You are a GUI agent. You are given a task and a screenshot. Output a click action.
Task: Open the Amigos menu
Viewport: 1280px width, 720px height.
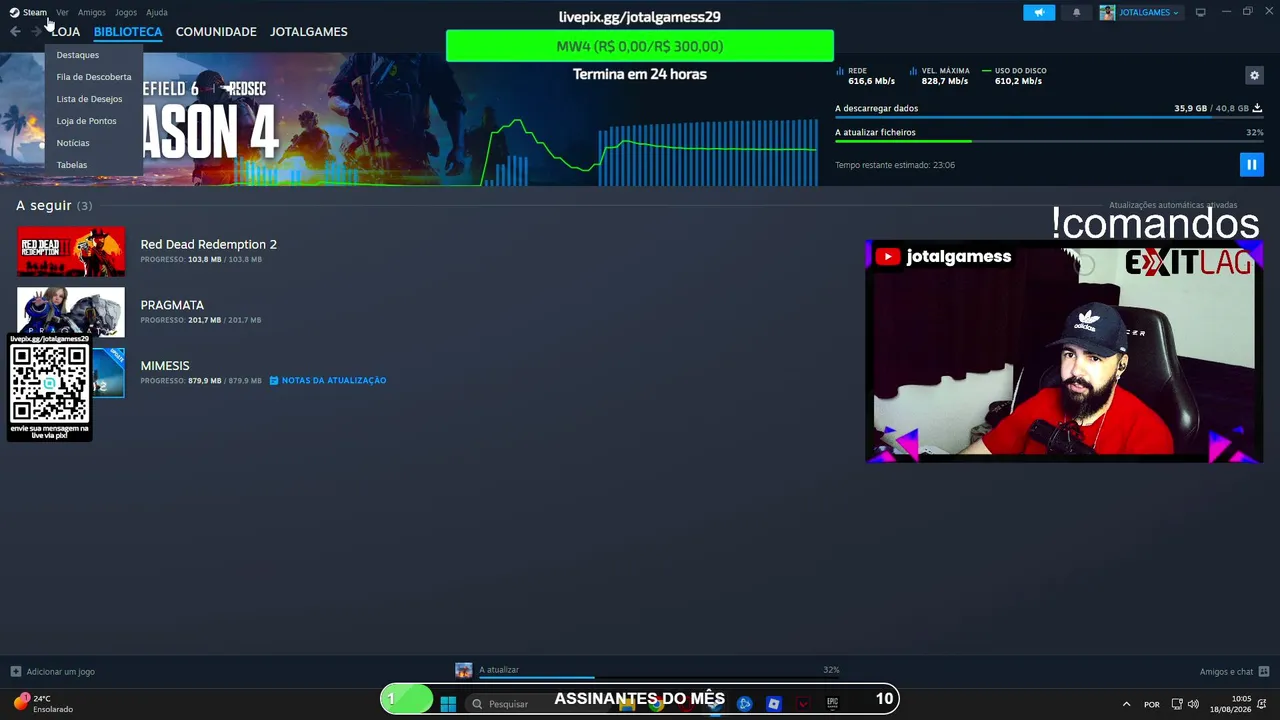coord(92,12)
